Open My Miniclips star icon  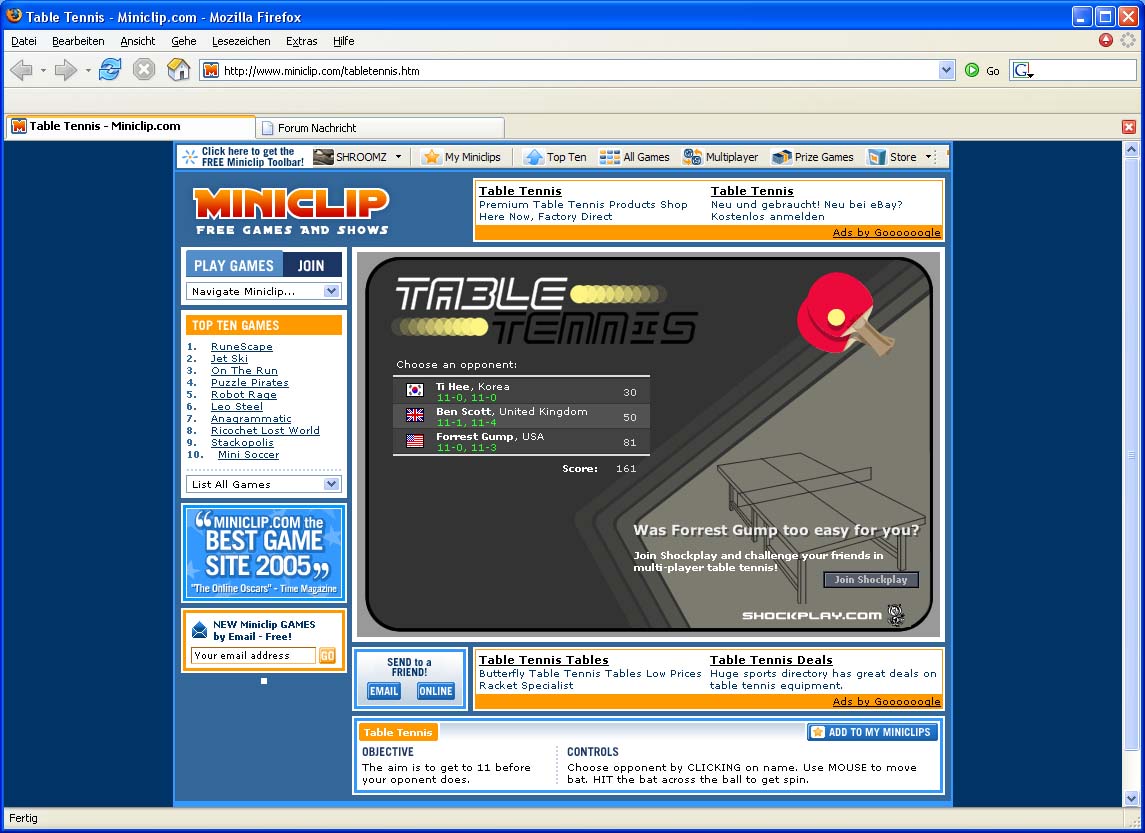tap(432, 157)
